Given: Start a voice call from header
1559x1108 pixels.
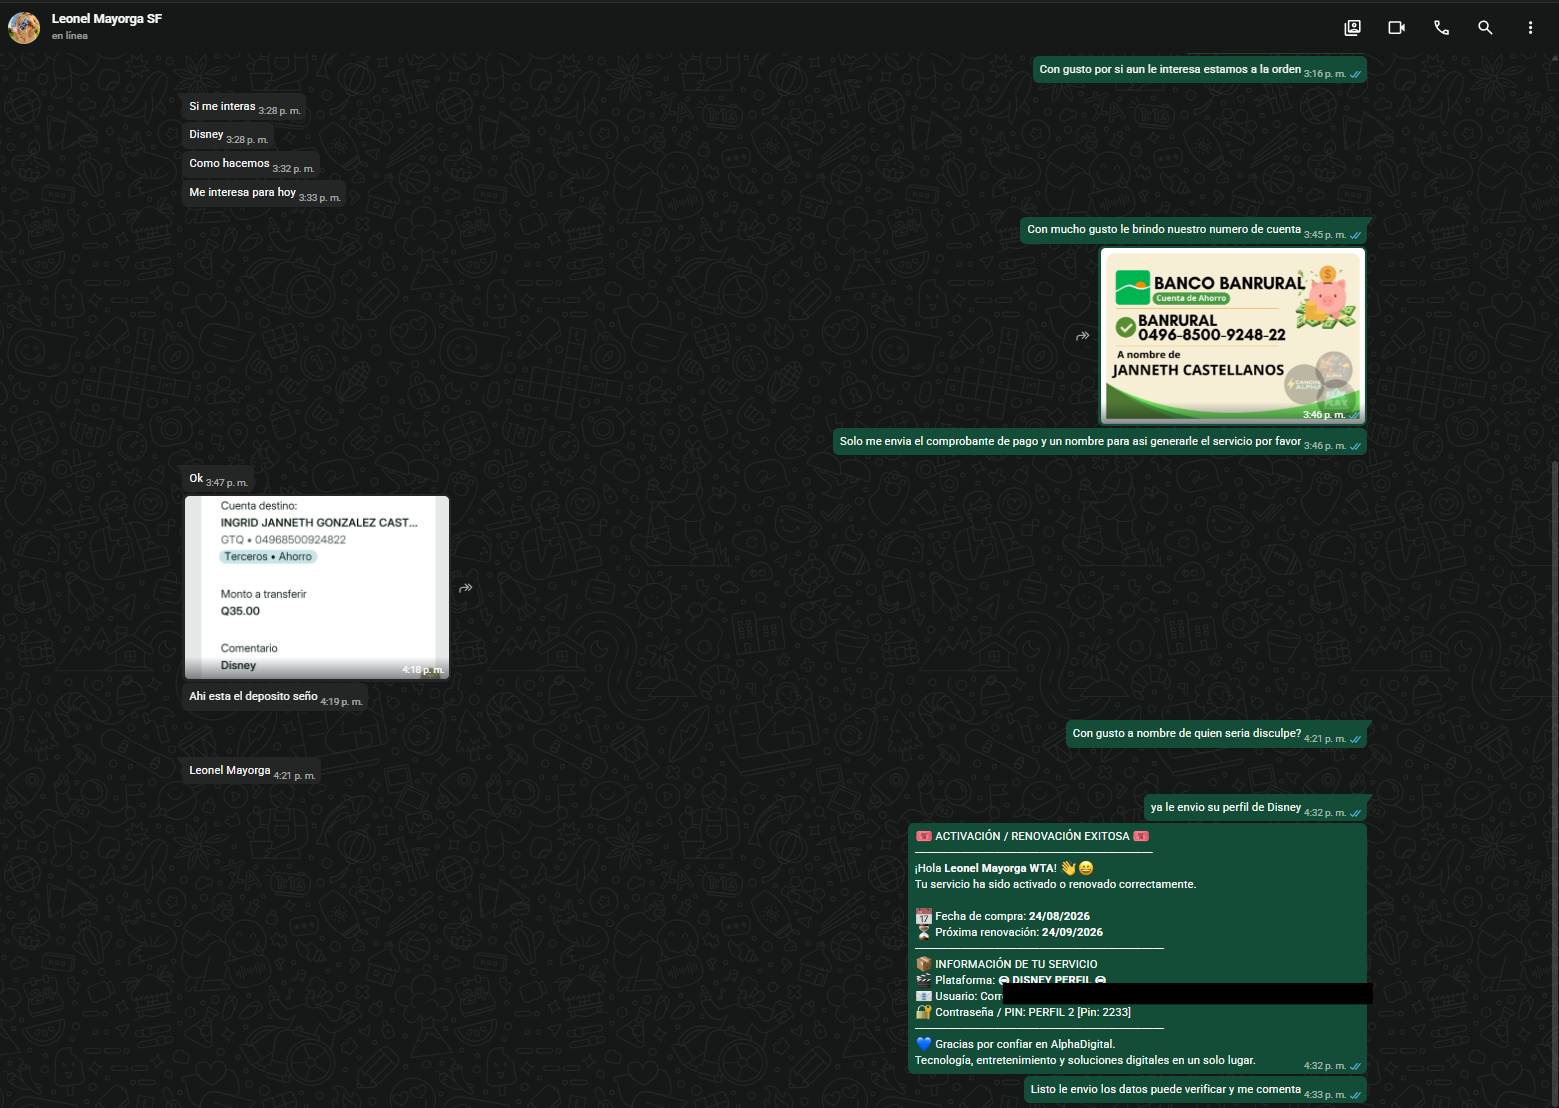Looking at the screenshot, I should tap(1441, 28).
